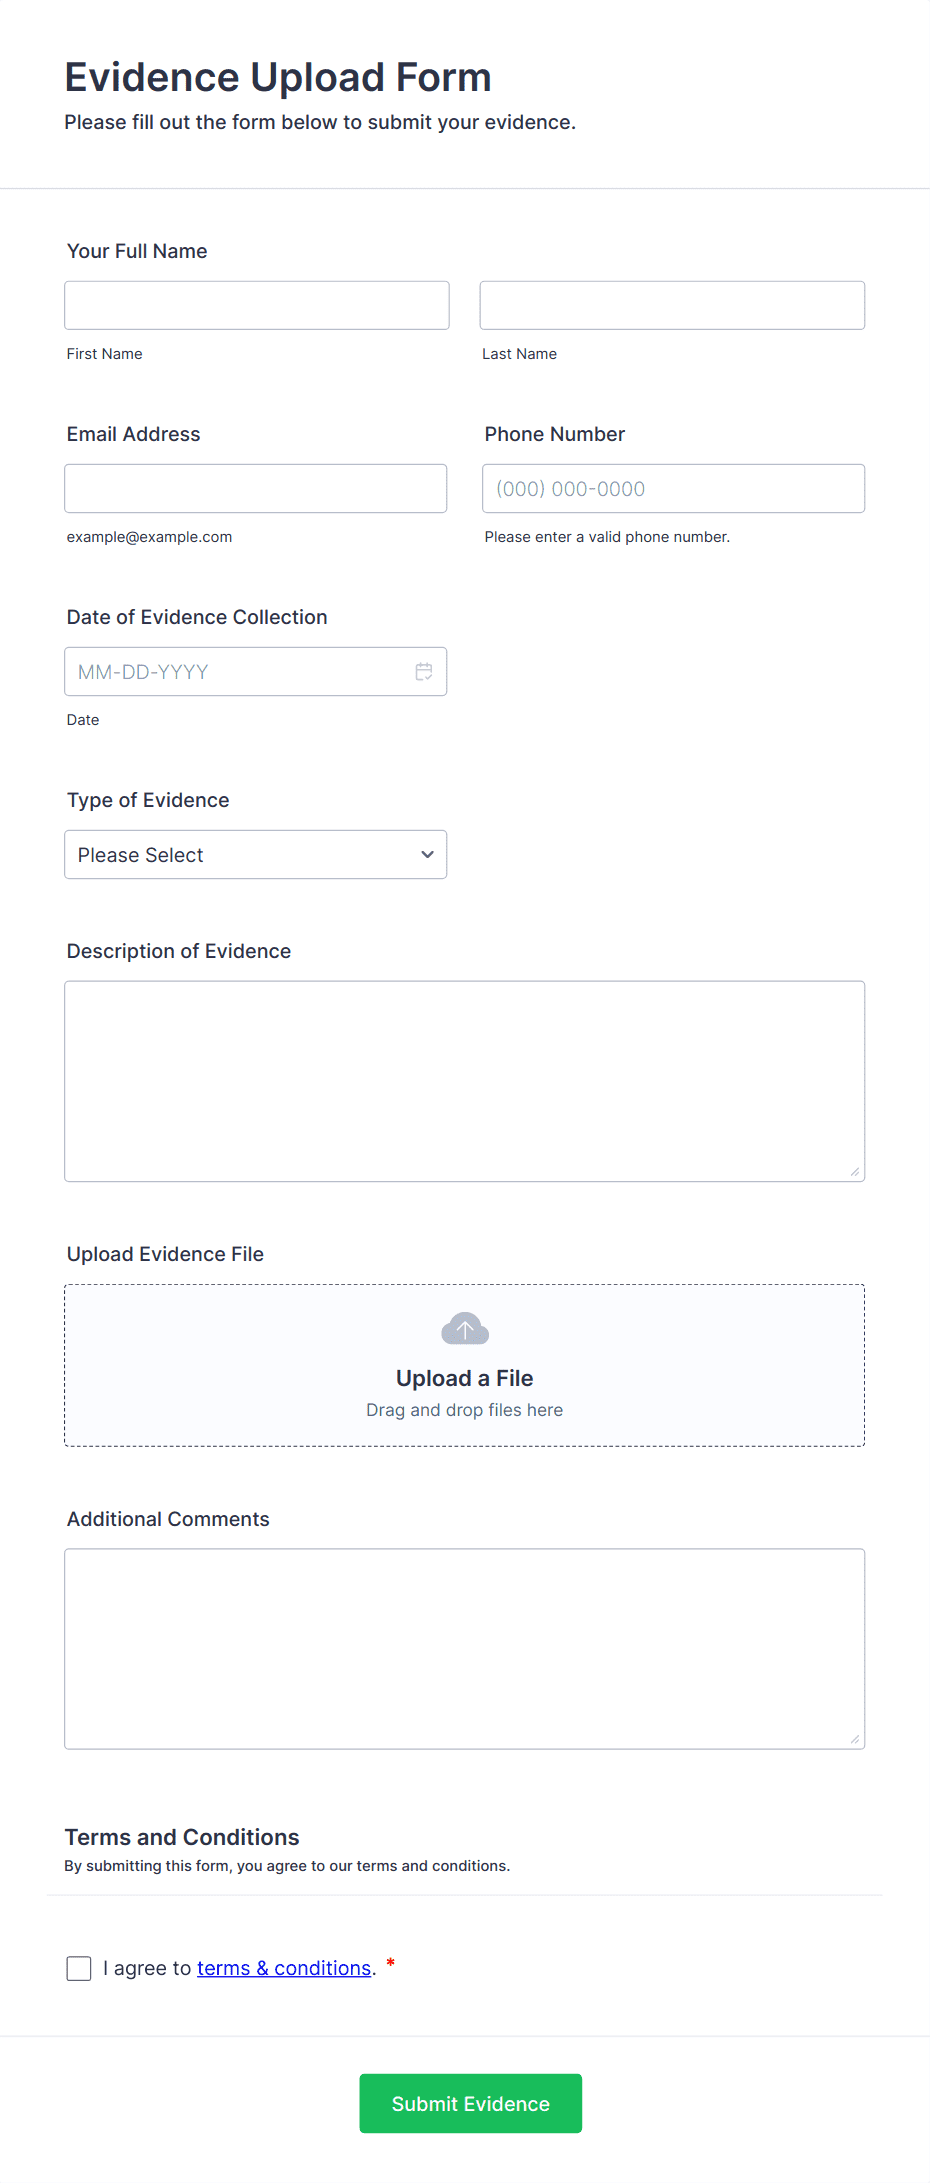Click inside the First Name field

256,304
